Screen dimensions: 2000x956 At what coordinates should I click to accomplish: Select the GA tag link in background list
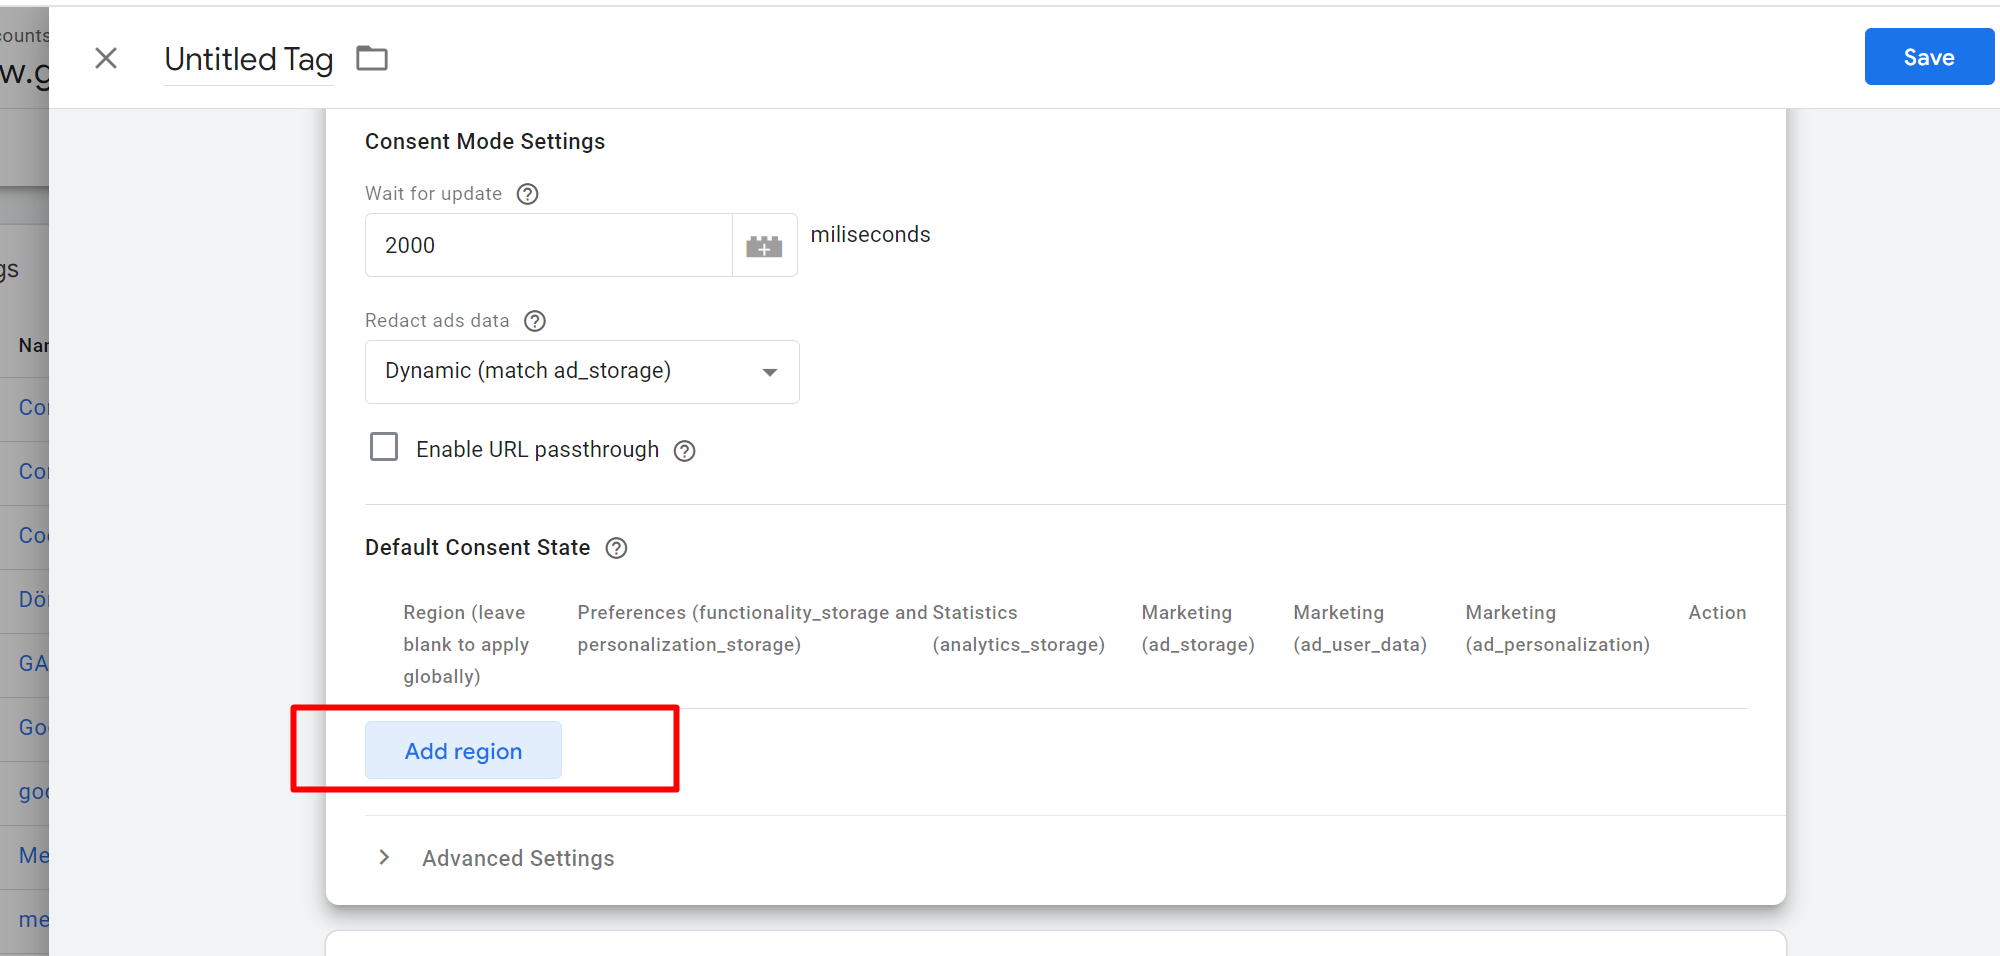tap(32, 663)
